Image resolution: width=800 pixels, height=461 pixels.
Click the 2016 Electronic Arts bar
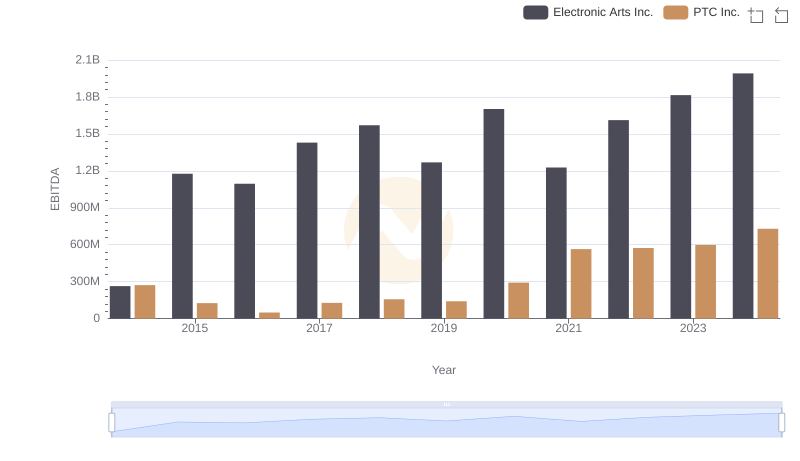pyautogui.click(x=244, y=251)
